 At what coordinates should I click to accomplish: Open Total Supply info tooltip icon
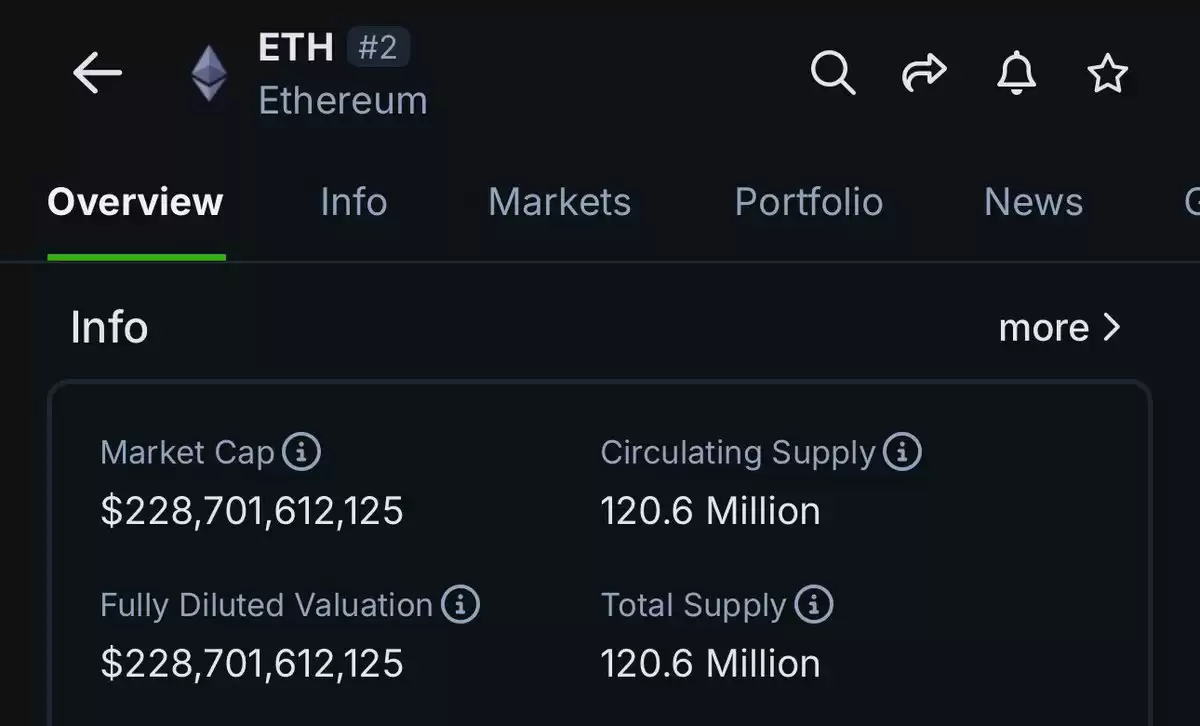pyautogui.click(x=813, y=604)
